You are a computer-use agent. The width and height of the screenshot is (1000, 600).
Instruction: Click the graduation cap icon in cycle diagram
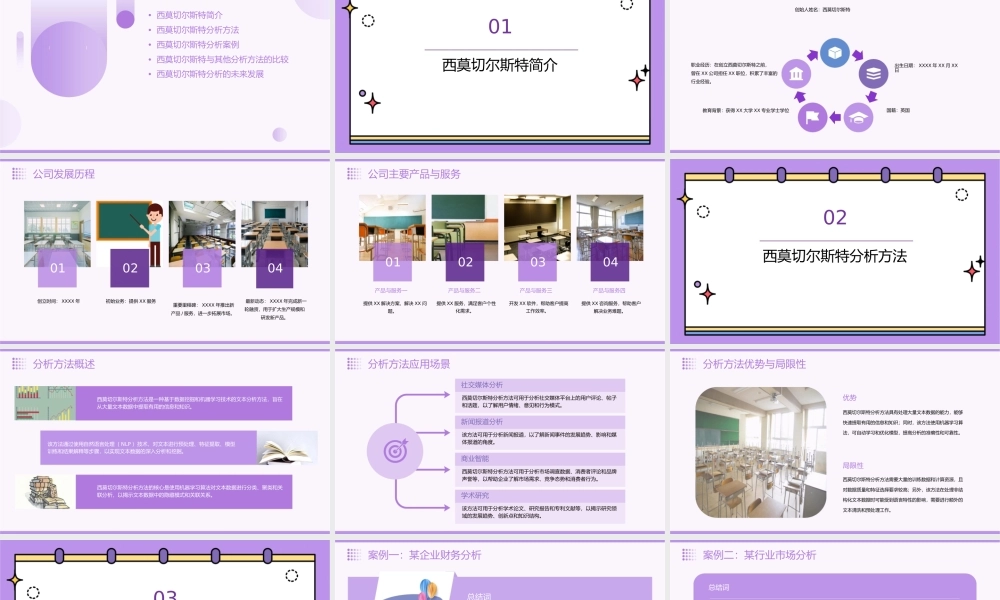coord(858,118)
